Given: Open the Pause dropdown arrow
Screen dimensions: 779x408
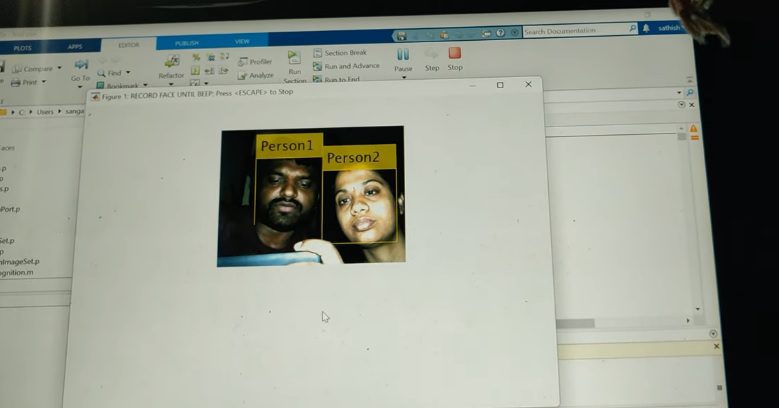Looking at the screenshot, I should [x=403, y=77].
